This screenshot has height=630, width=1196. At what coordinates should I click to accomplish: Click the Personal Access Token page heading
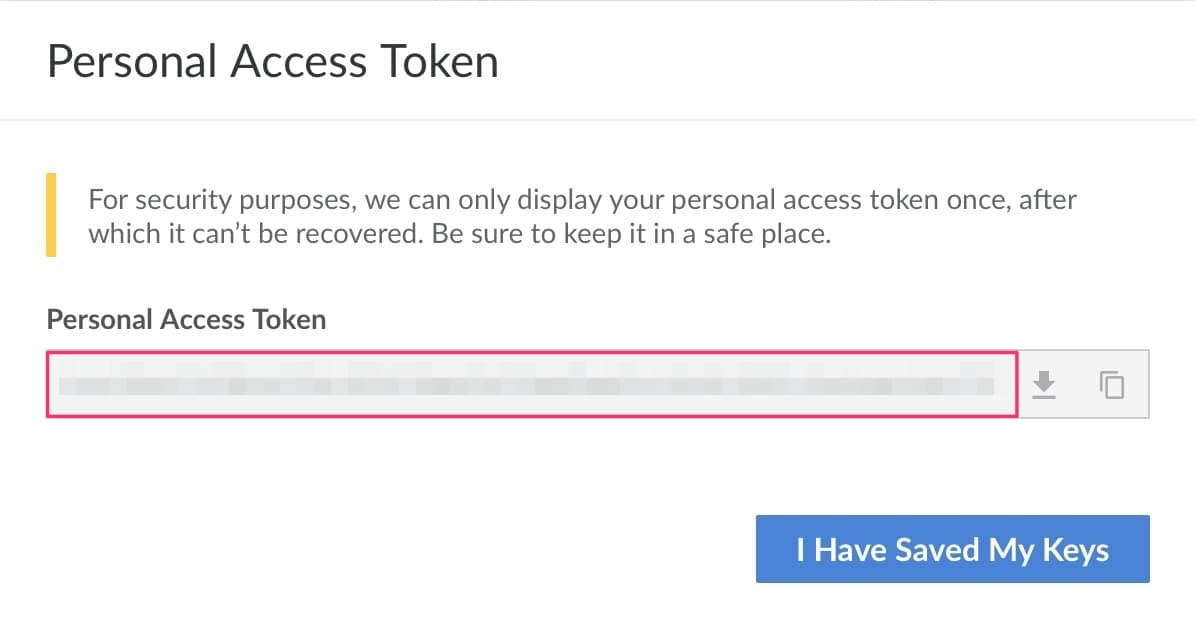click(x=273, y=61)
